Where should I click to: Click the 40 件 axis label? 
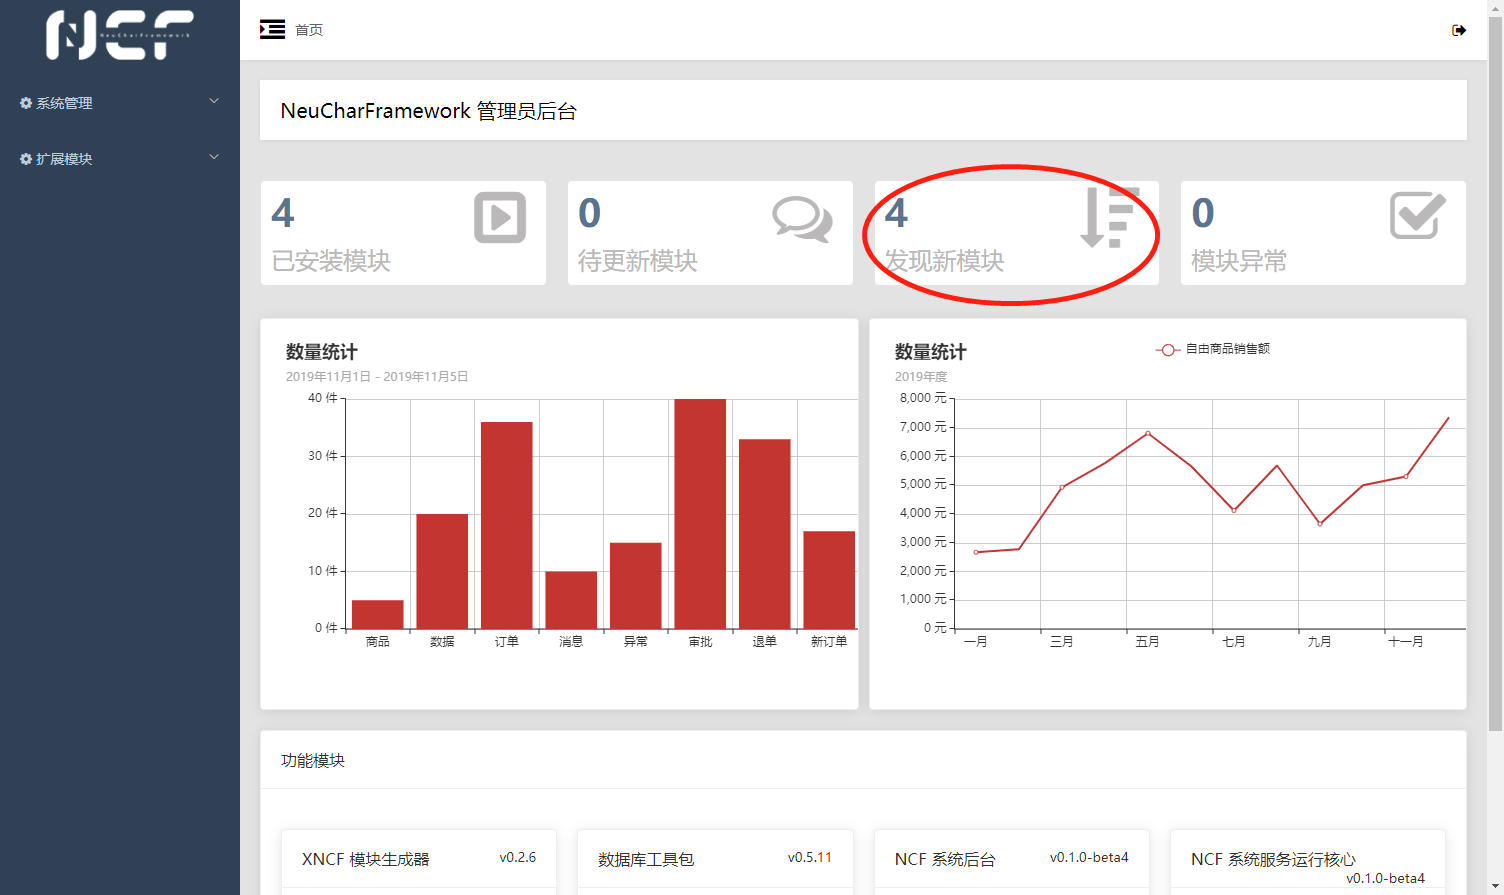point(323,398)
